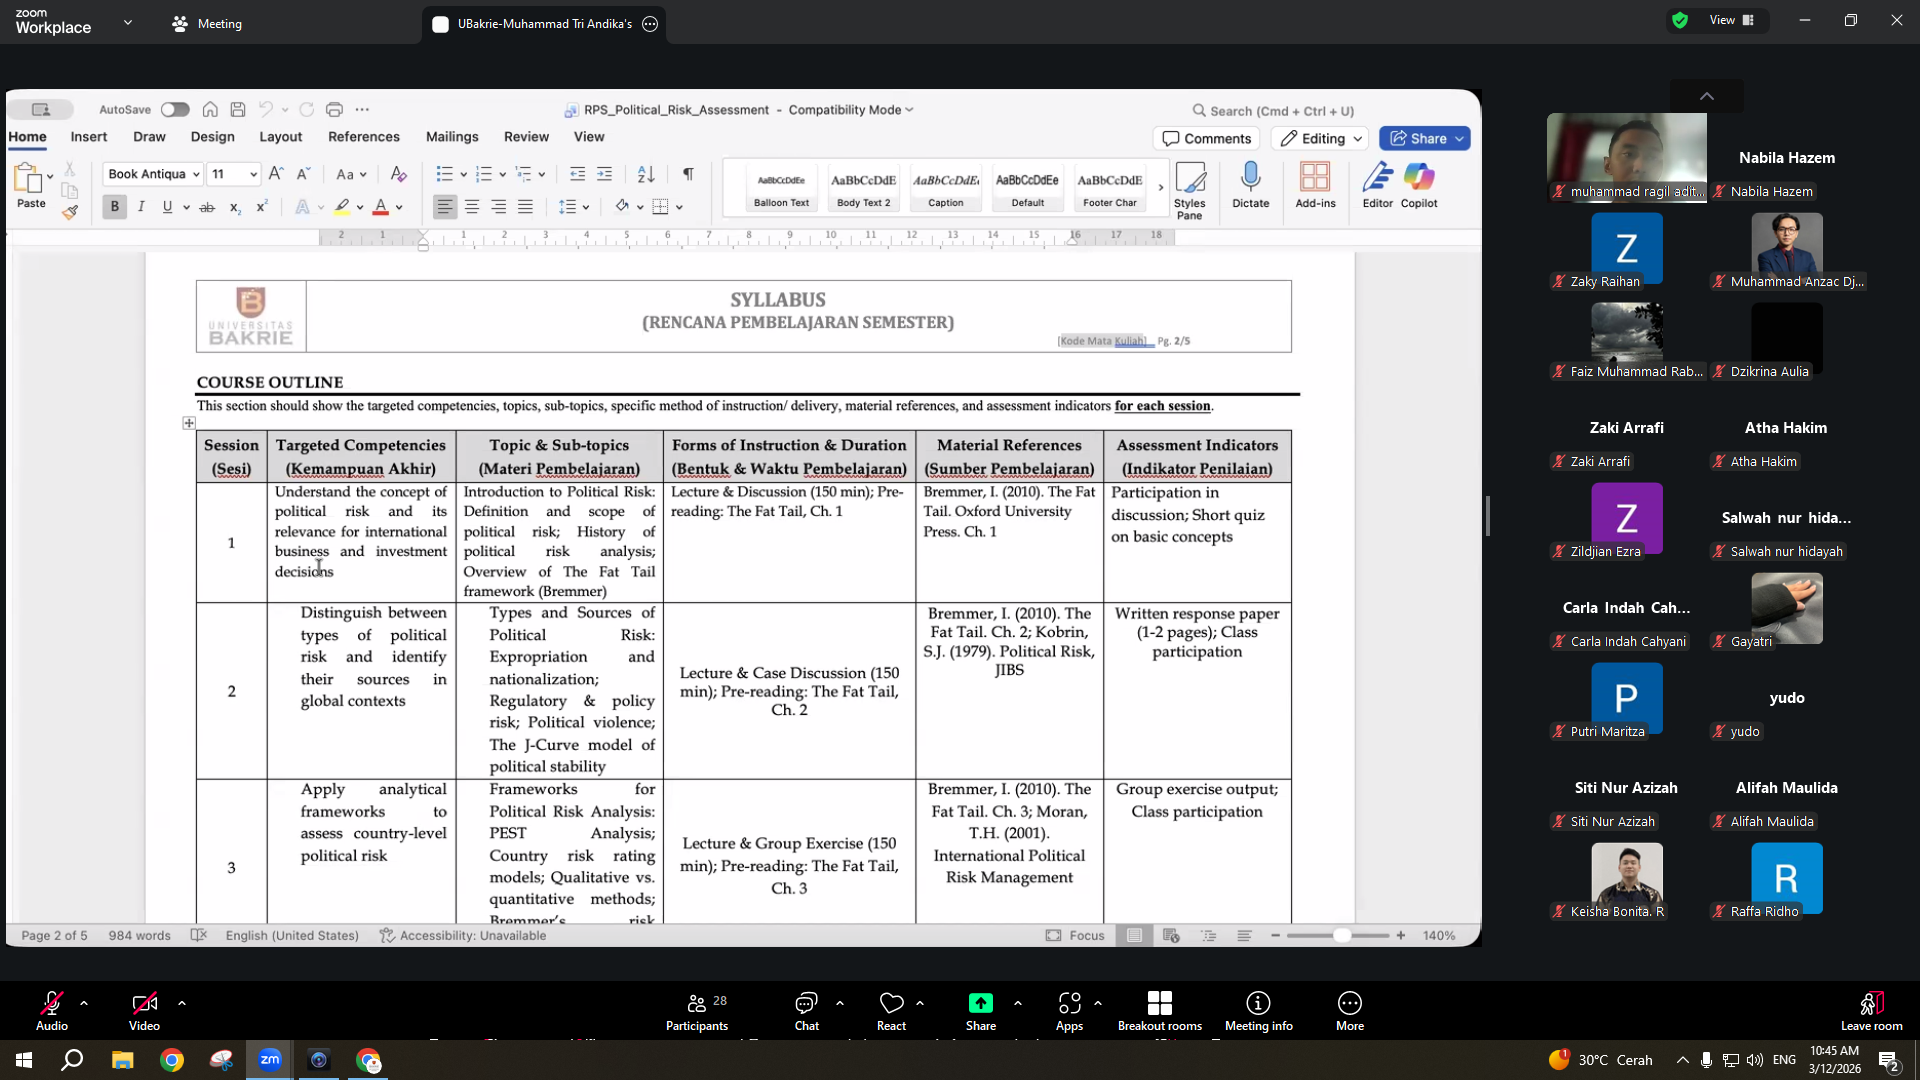
Task: Toggle show paragraph marks
Action: pyautogui.click(x=688, y=174)
